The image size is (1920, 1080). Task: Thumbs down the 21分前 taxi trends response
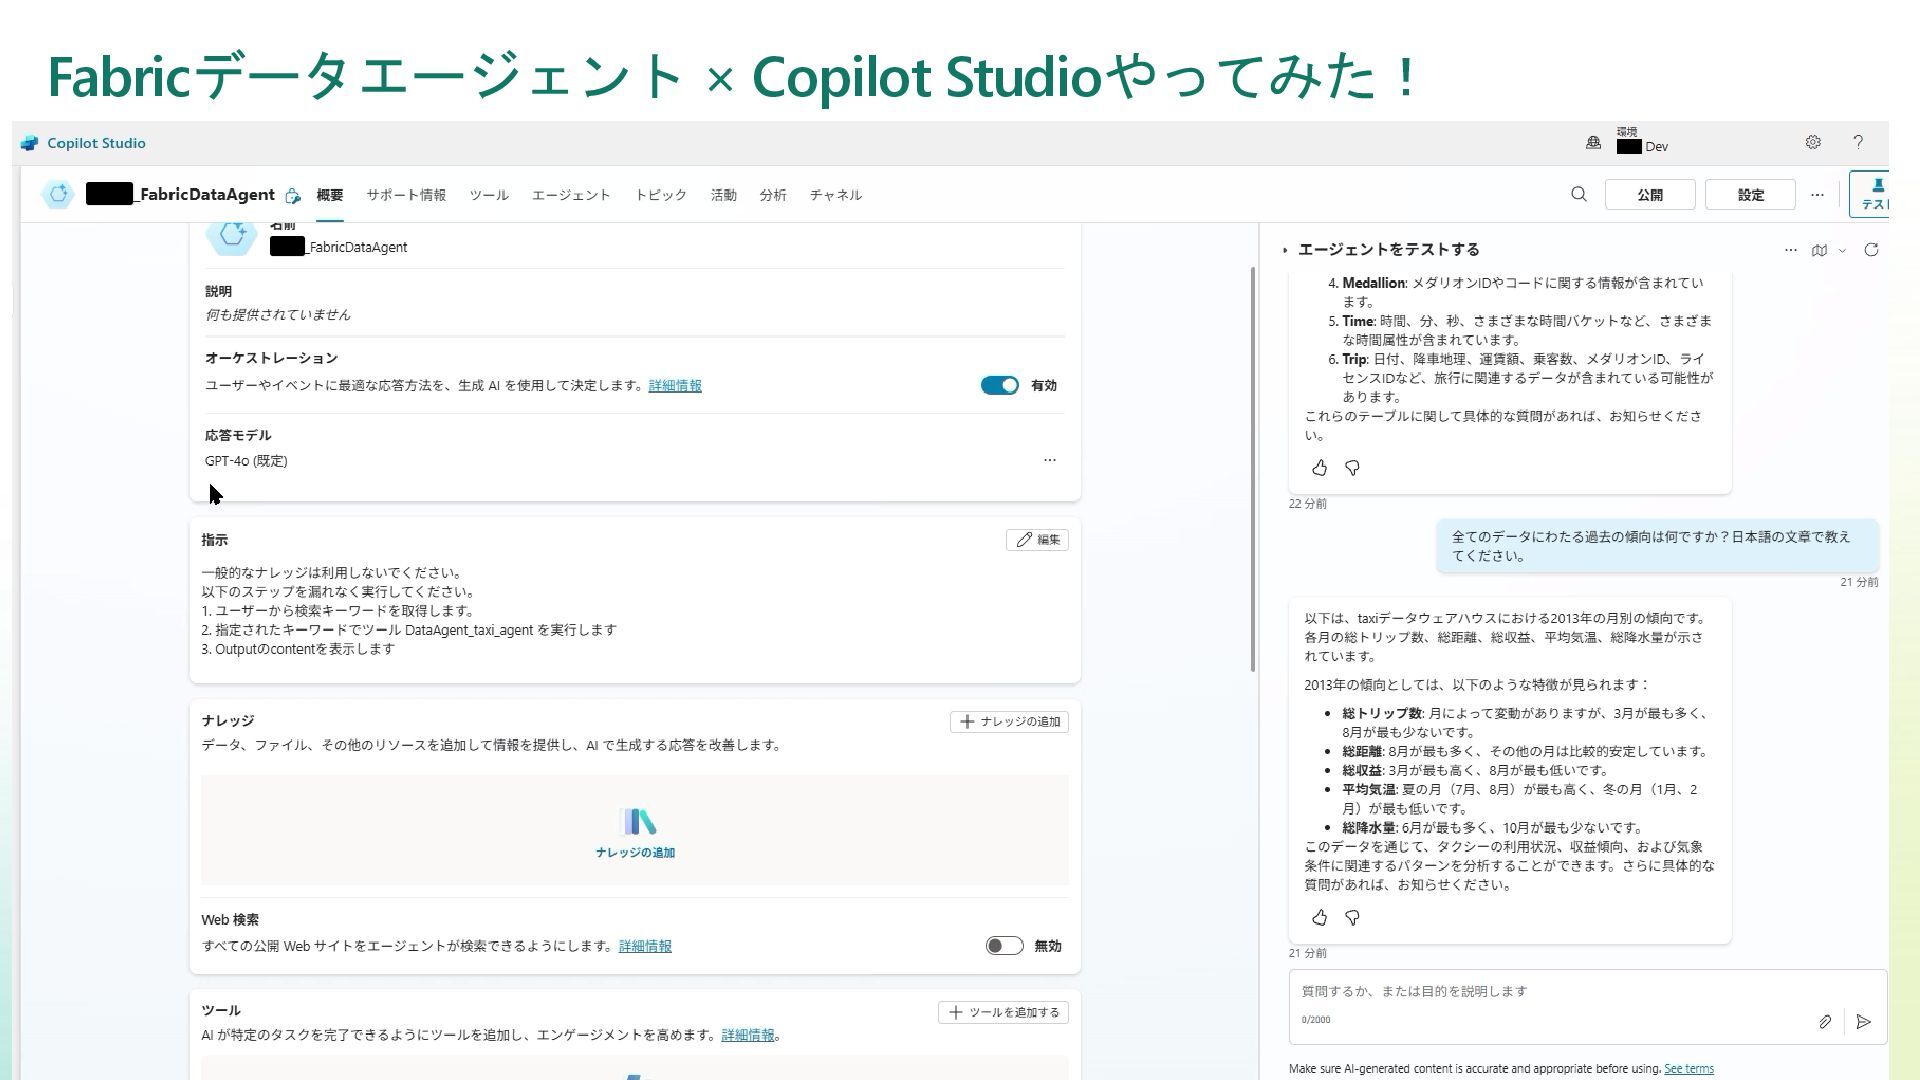[x=1352, y=918]
